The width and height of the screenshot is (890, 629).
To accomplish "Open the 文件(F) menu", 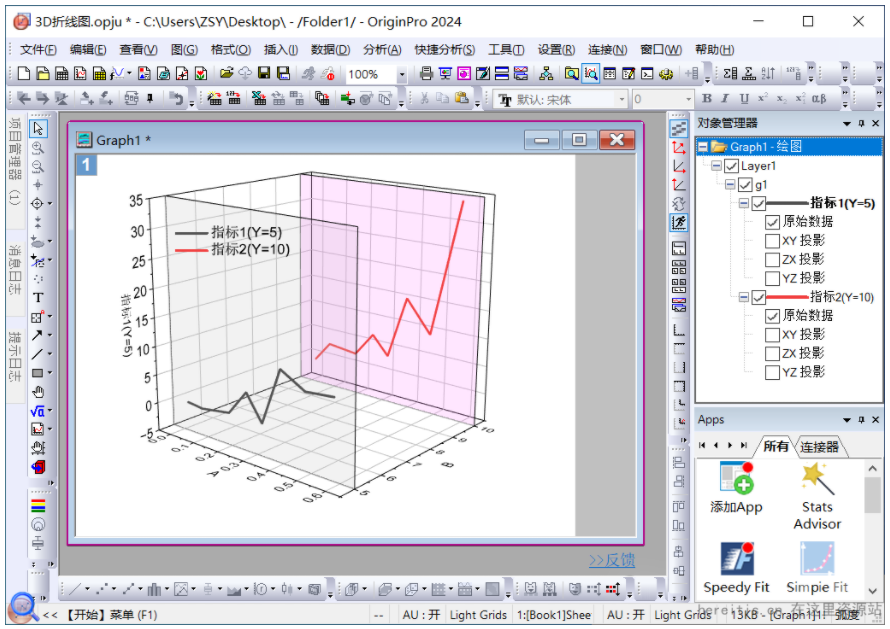I will coord(38,50).
